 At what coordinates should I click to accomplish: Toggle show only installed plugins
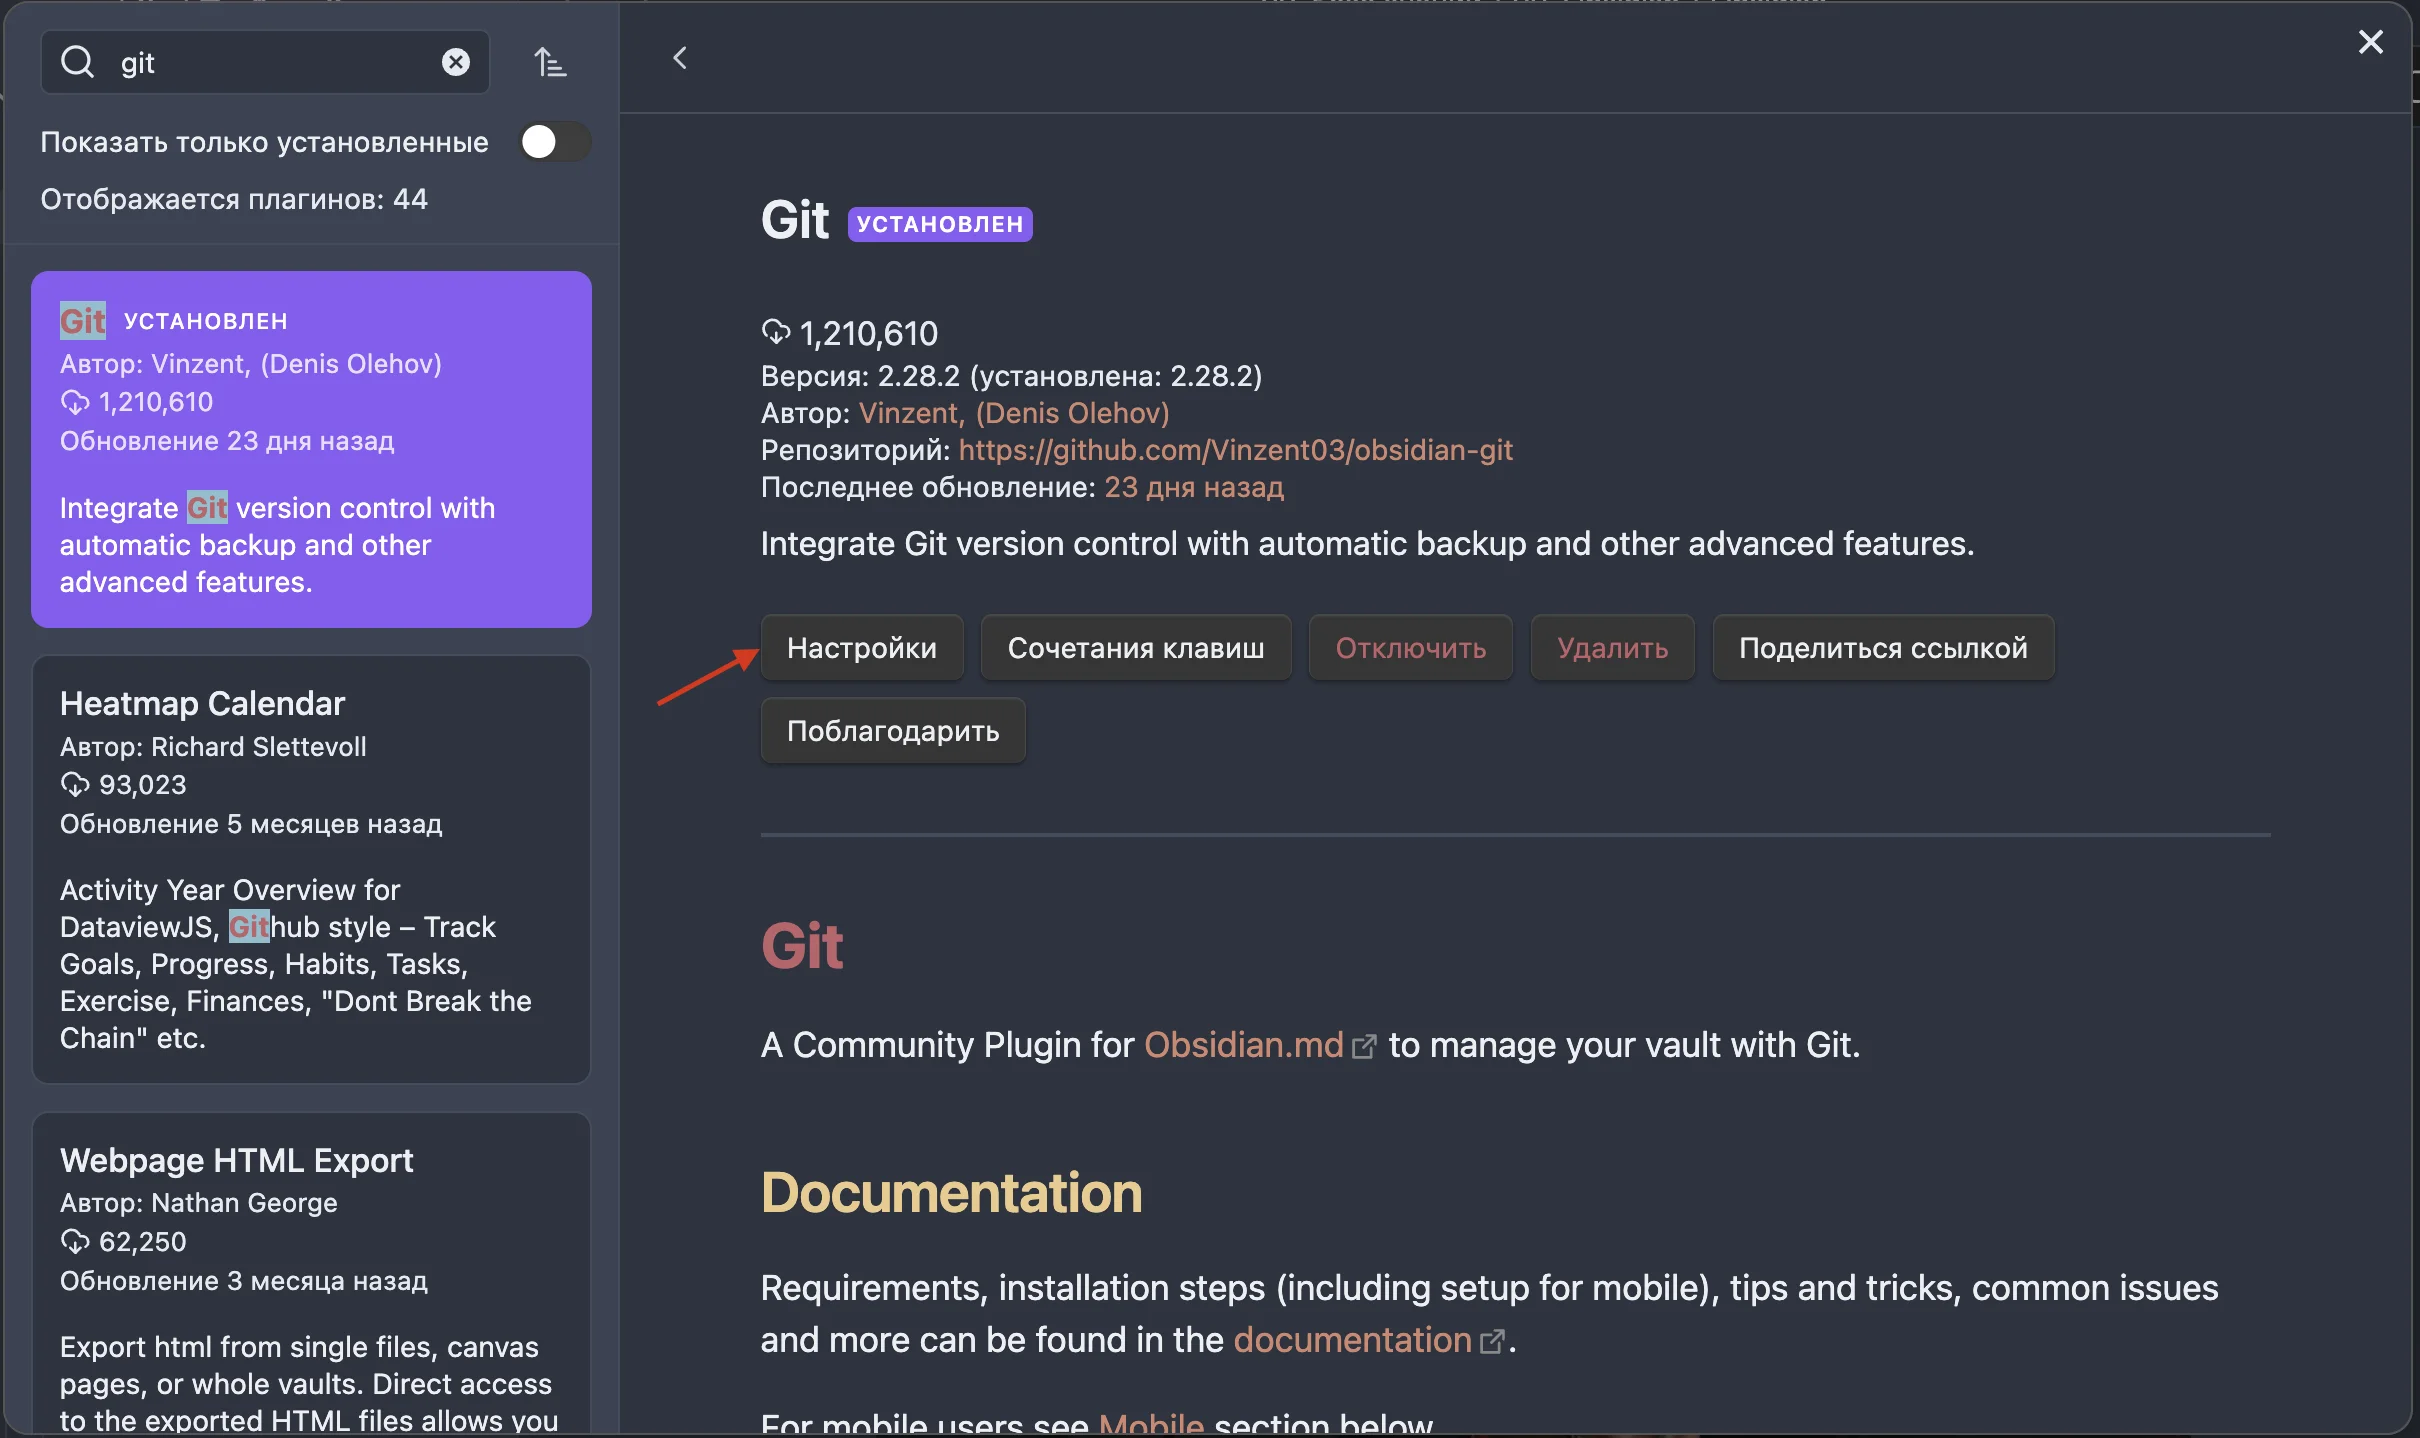click(x=554, y=142)
